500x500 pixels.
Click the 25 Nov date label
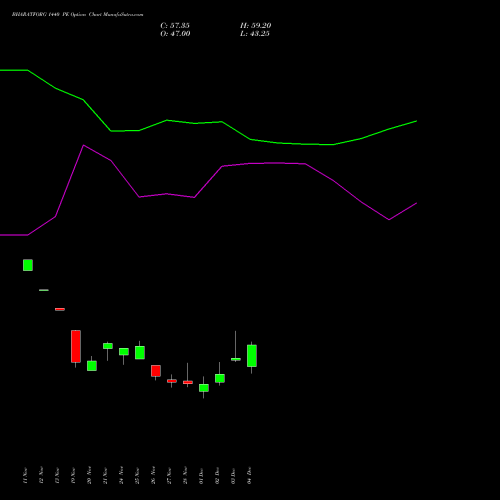click(137, 475)
